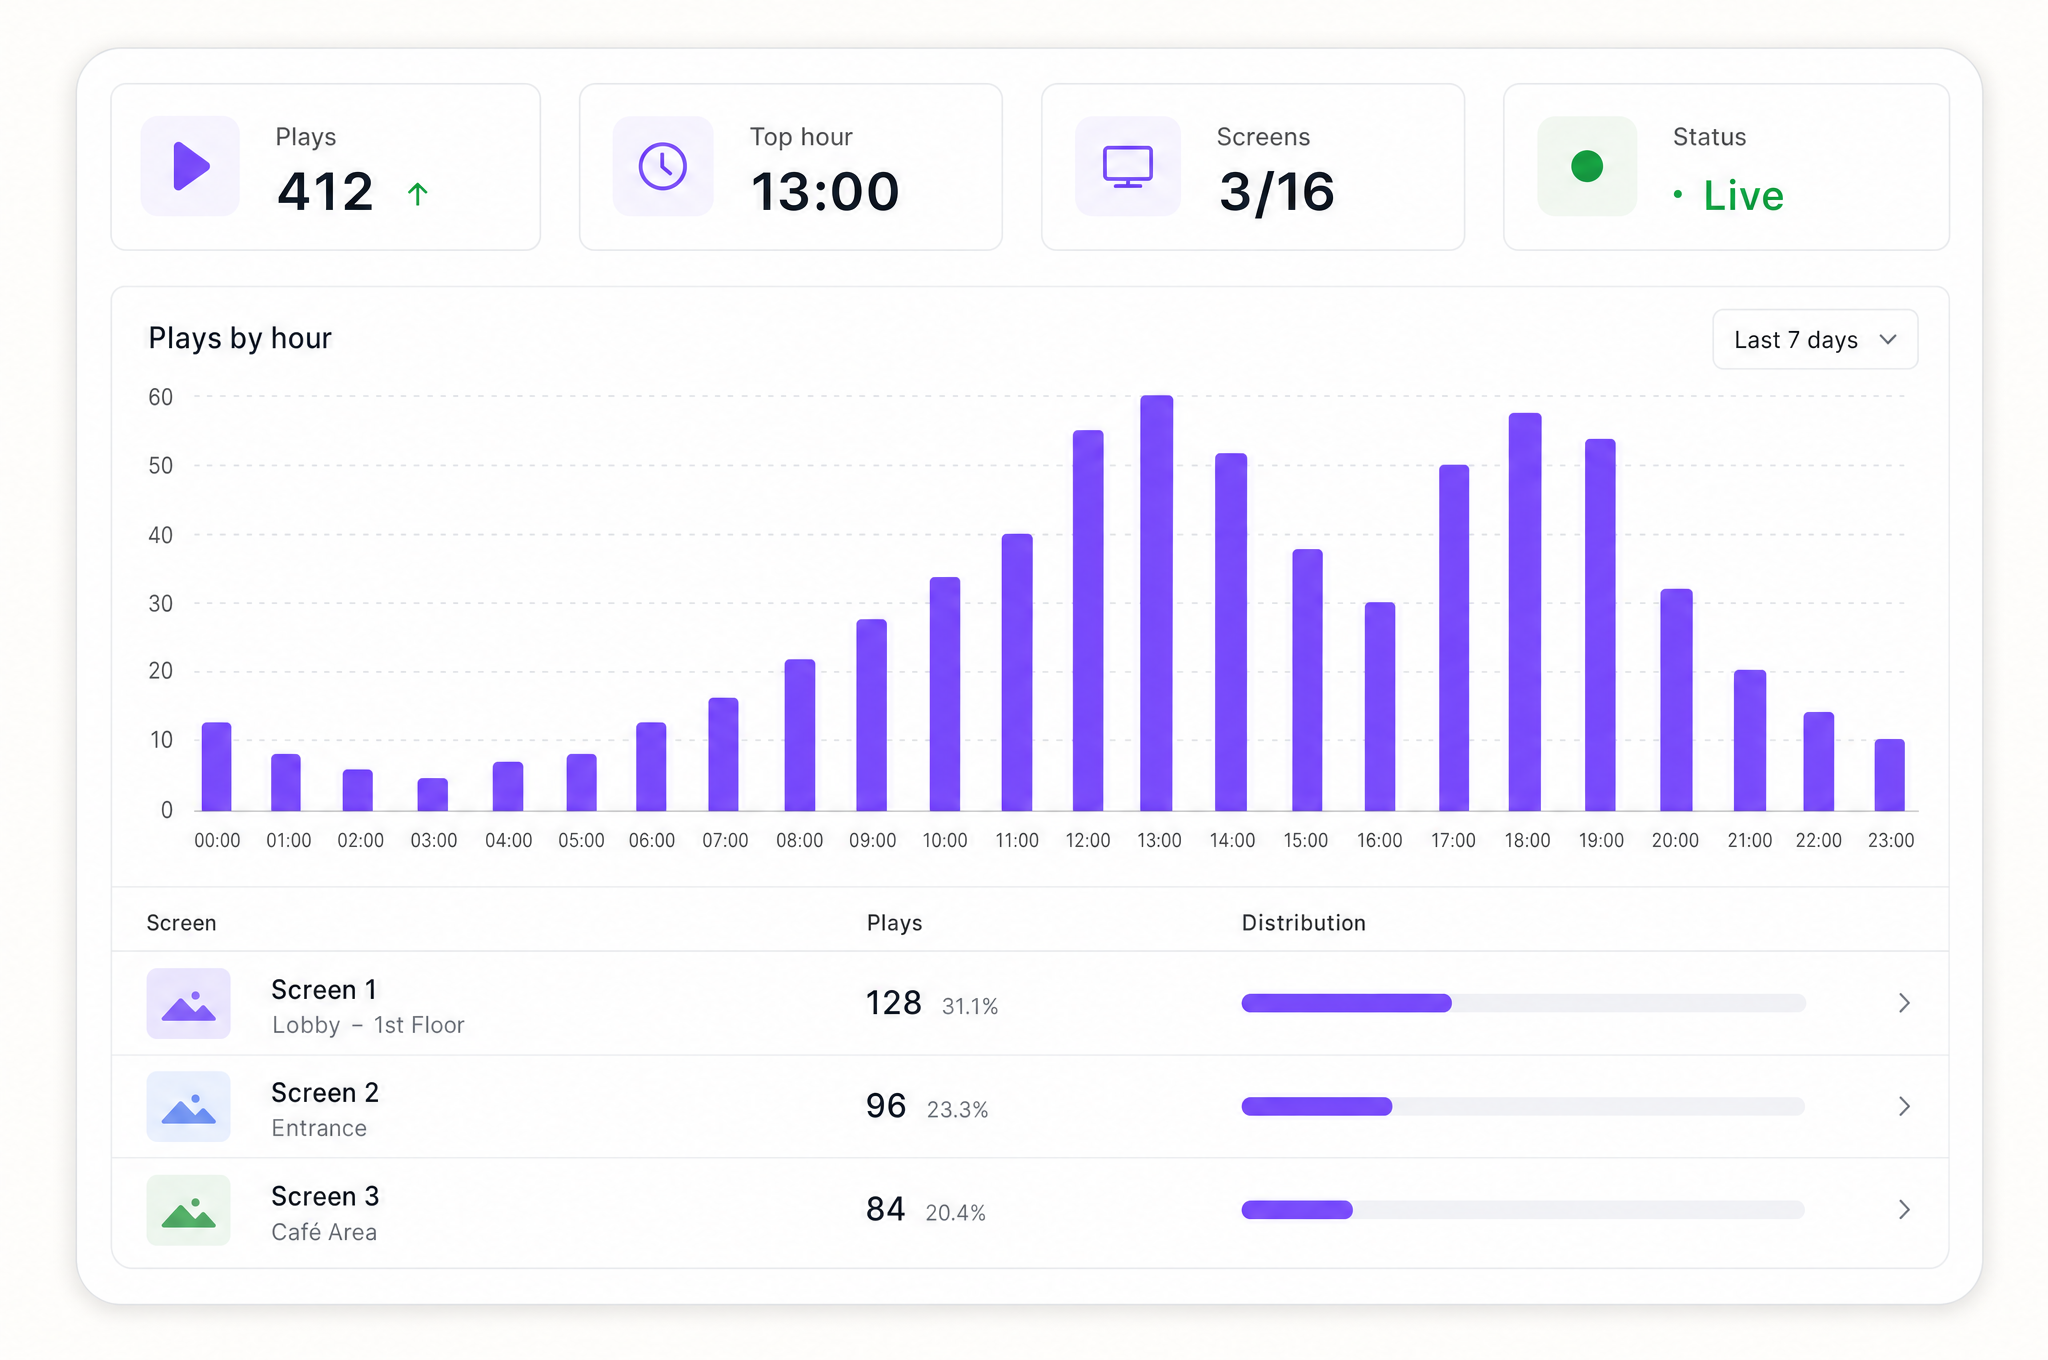
Task: Click the 18:00 bar in the chart
Action: pyautogui.click(x=1525, y=612)
